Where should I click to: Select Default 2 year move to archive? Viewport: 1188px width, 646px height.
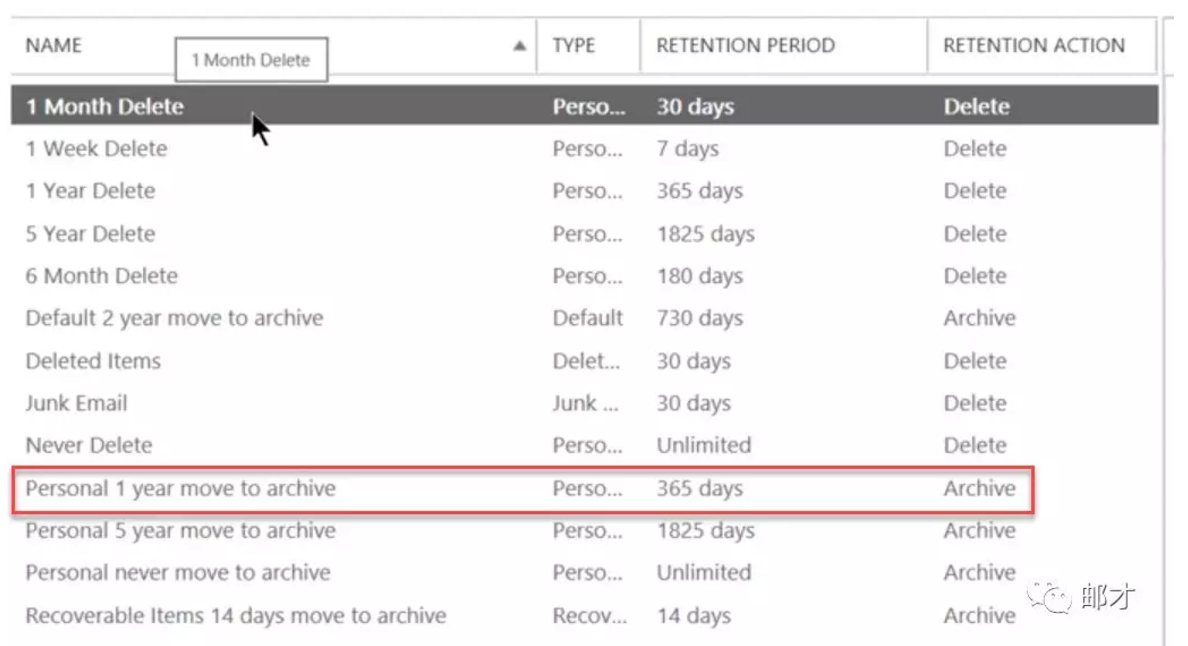coord(174,318)
